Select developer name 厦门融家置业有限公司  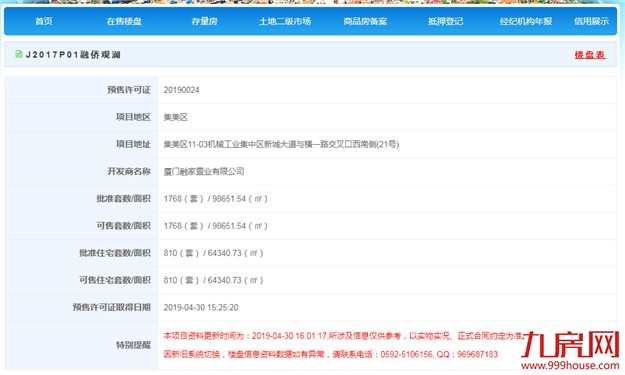coord(204,171)
